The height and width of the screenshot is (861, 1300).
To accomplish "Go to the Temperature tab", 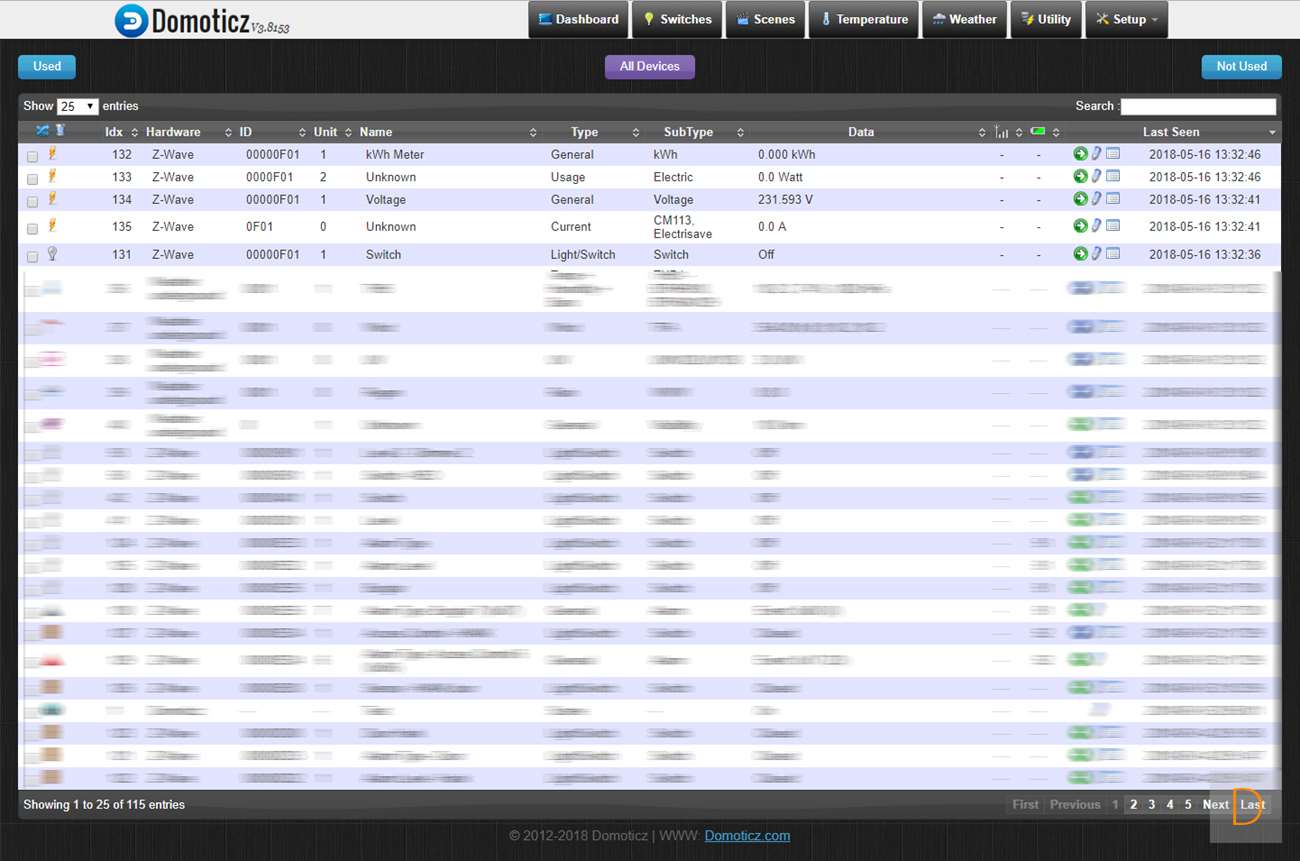I will pos(863,20).
